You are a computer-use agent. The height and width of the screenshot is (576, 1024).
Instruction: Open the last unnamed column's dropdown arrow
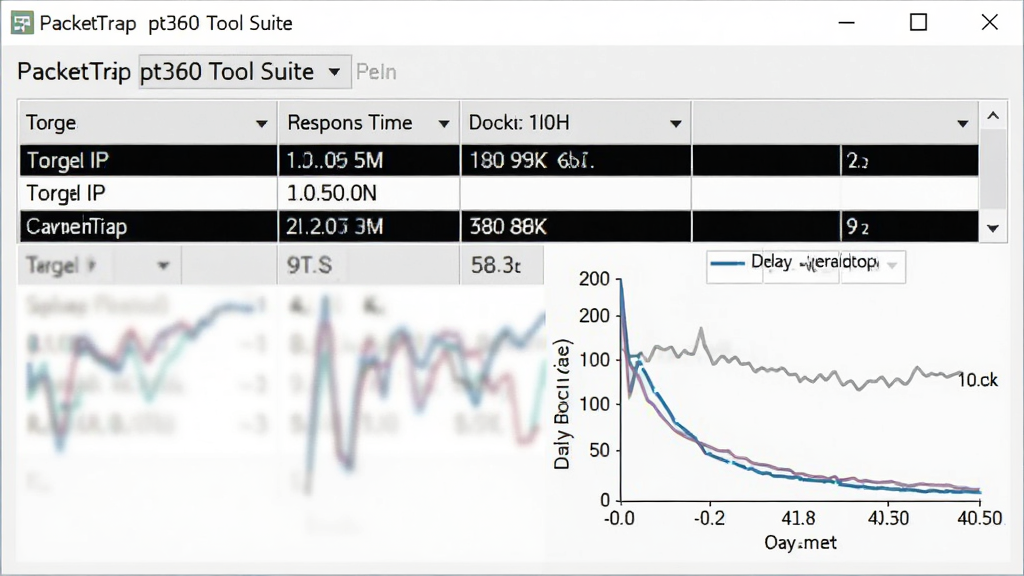point(962,123)
